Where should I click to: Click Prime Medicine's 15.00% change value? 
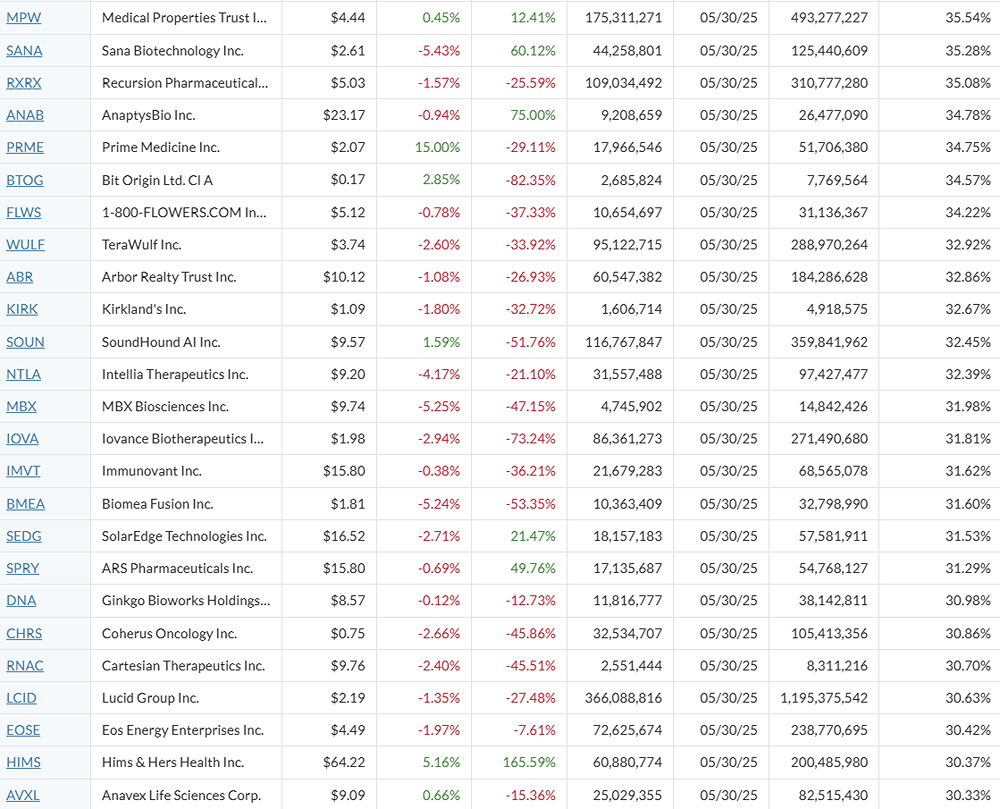[437, 147]
